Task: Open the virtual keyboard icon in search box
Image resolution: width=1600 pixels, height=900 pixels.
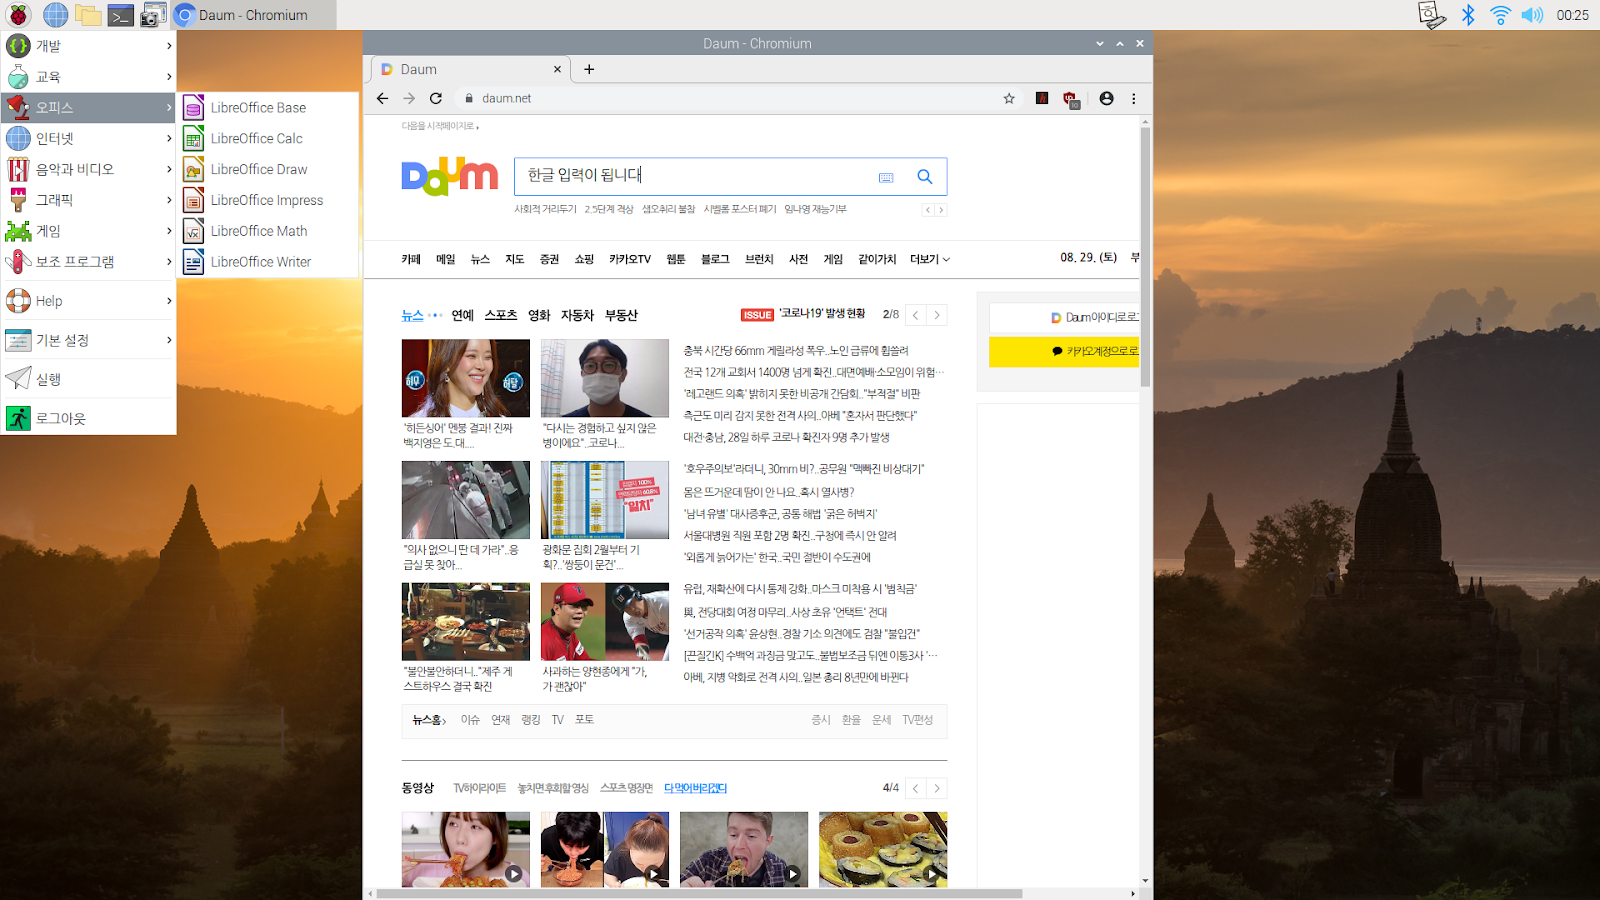Action: (886, 177)
